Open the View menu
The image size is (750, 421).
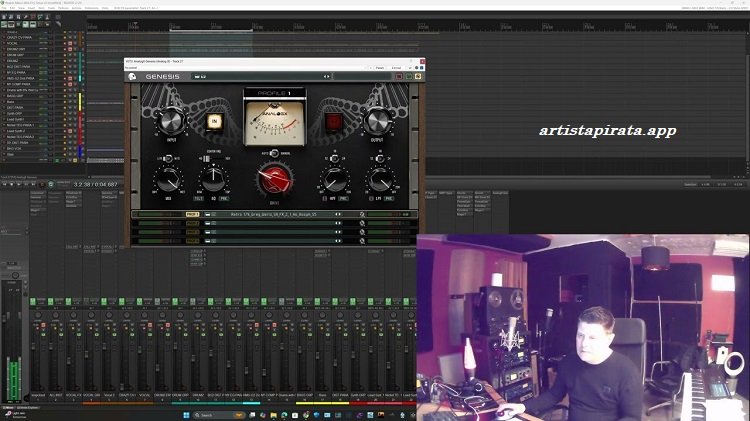click(x=22, y=8)
